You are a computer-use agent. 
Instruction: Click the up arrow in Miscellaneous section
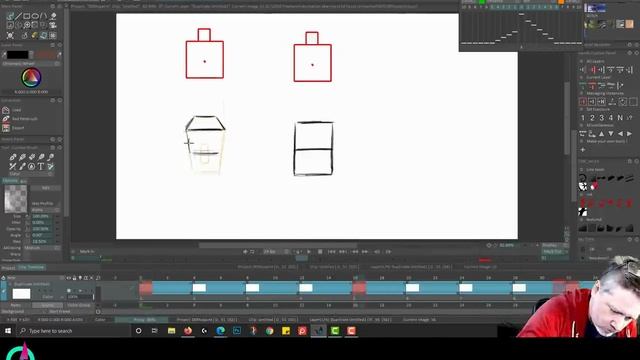pyautogui.click(x=601, y=133)
